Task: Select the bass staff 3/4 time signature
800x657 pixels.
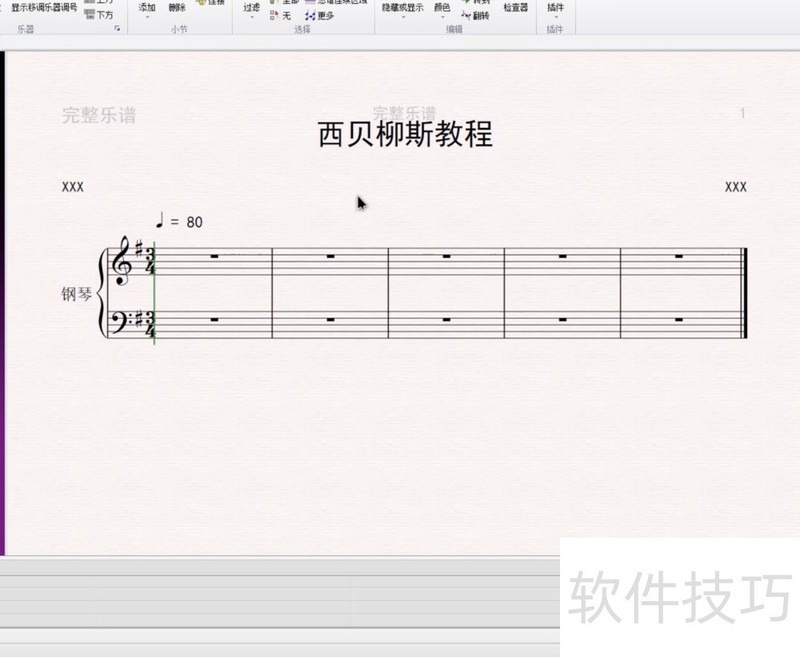Action: (x=150, y=324)
